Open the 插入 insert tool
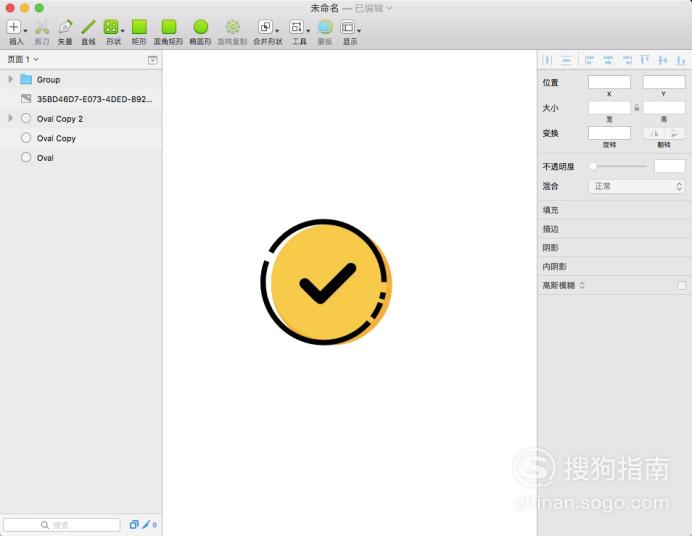The height and width of the screenshot is (536, 692). click(x=14, y=27)
